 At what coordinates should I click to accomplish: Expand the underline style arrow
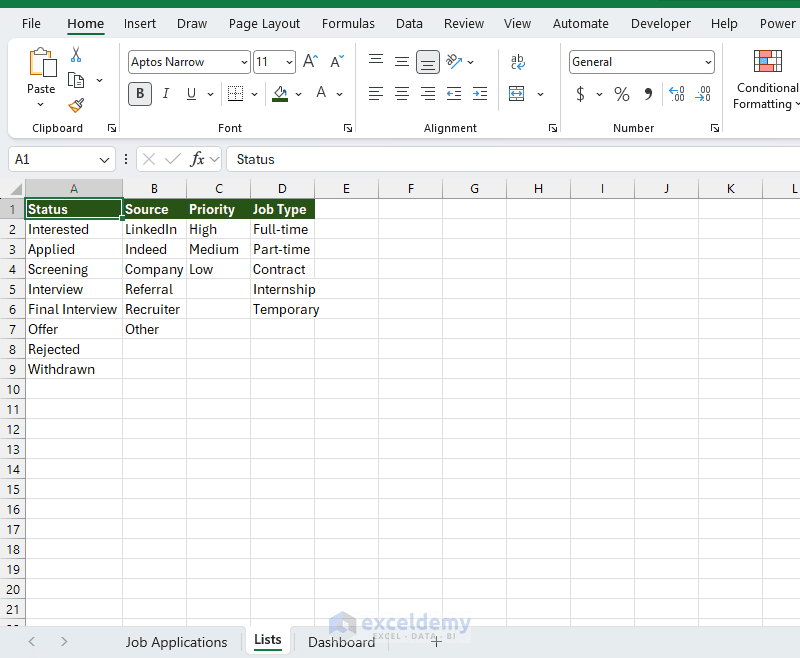(210, 94)
